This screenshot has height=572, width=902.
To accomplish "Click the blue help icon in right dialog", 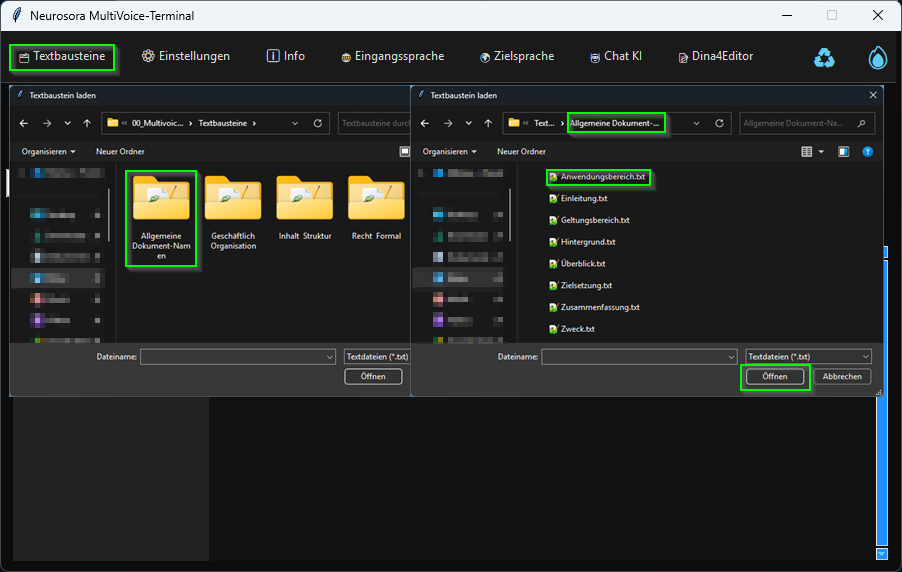I will tap(867, 151).
